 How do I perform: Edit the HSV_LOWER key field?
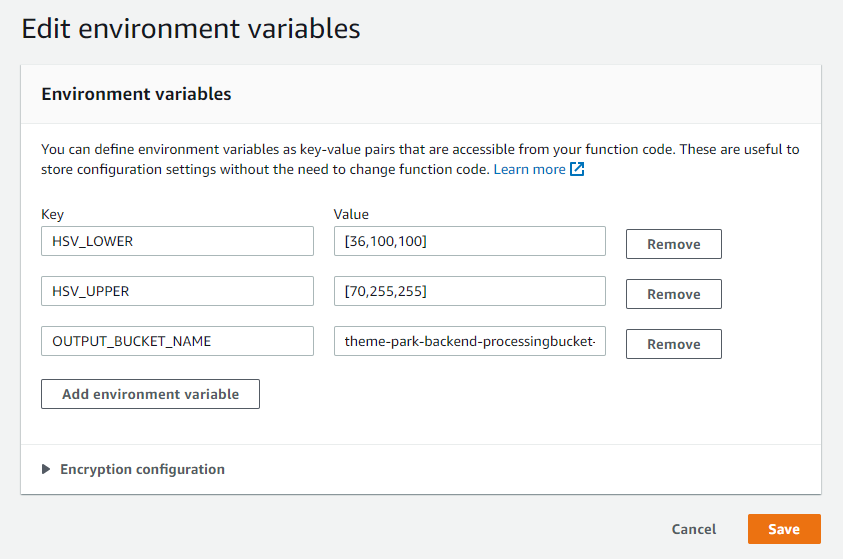point(177,241)
